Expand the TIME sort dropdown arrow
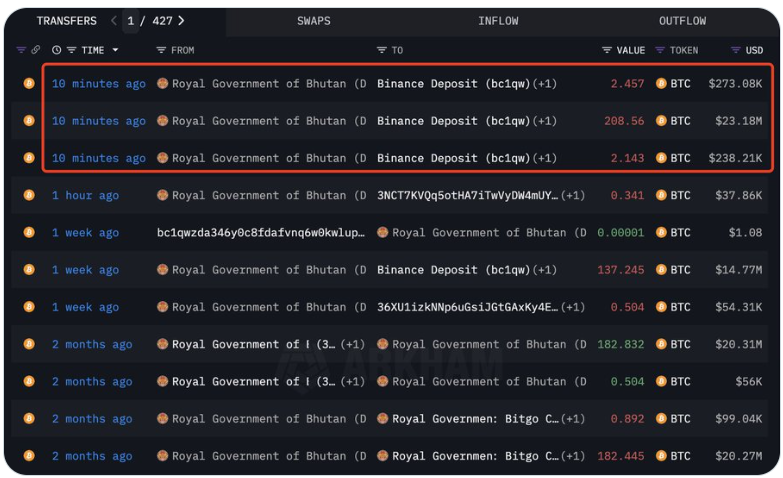 pyautogui.click(x=115, y=50)
